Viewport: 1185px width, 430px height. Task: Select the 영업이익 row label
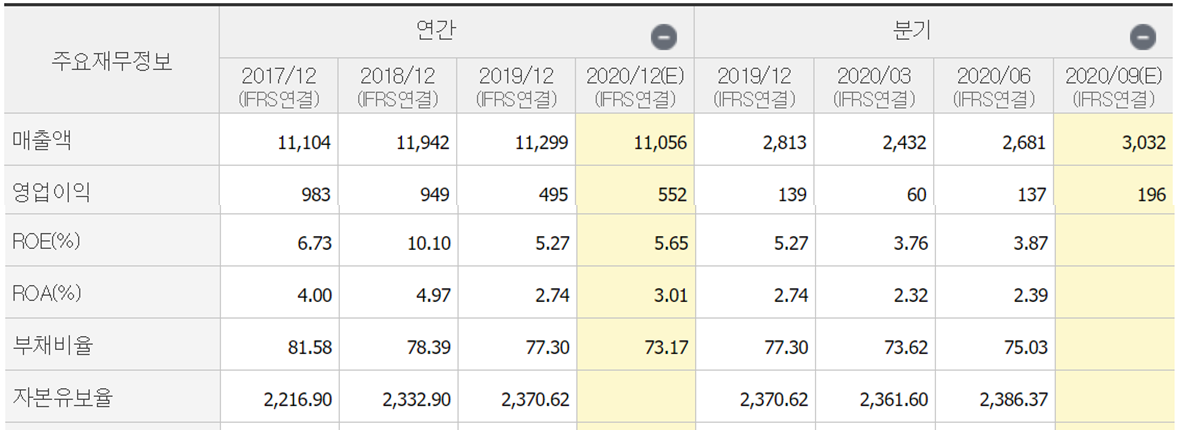(51, 192)
